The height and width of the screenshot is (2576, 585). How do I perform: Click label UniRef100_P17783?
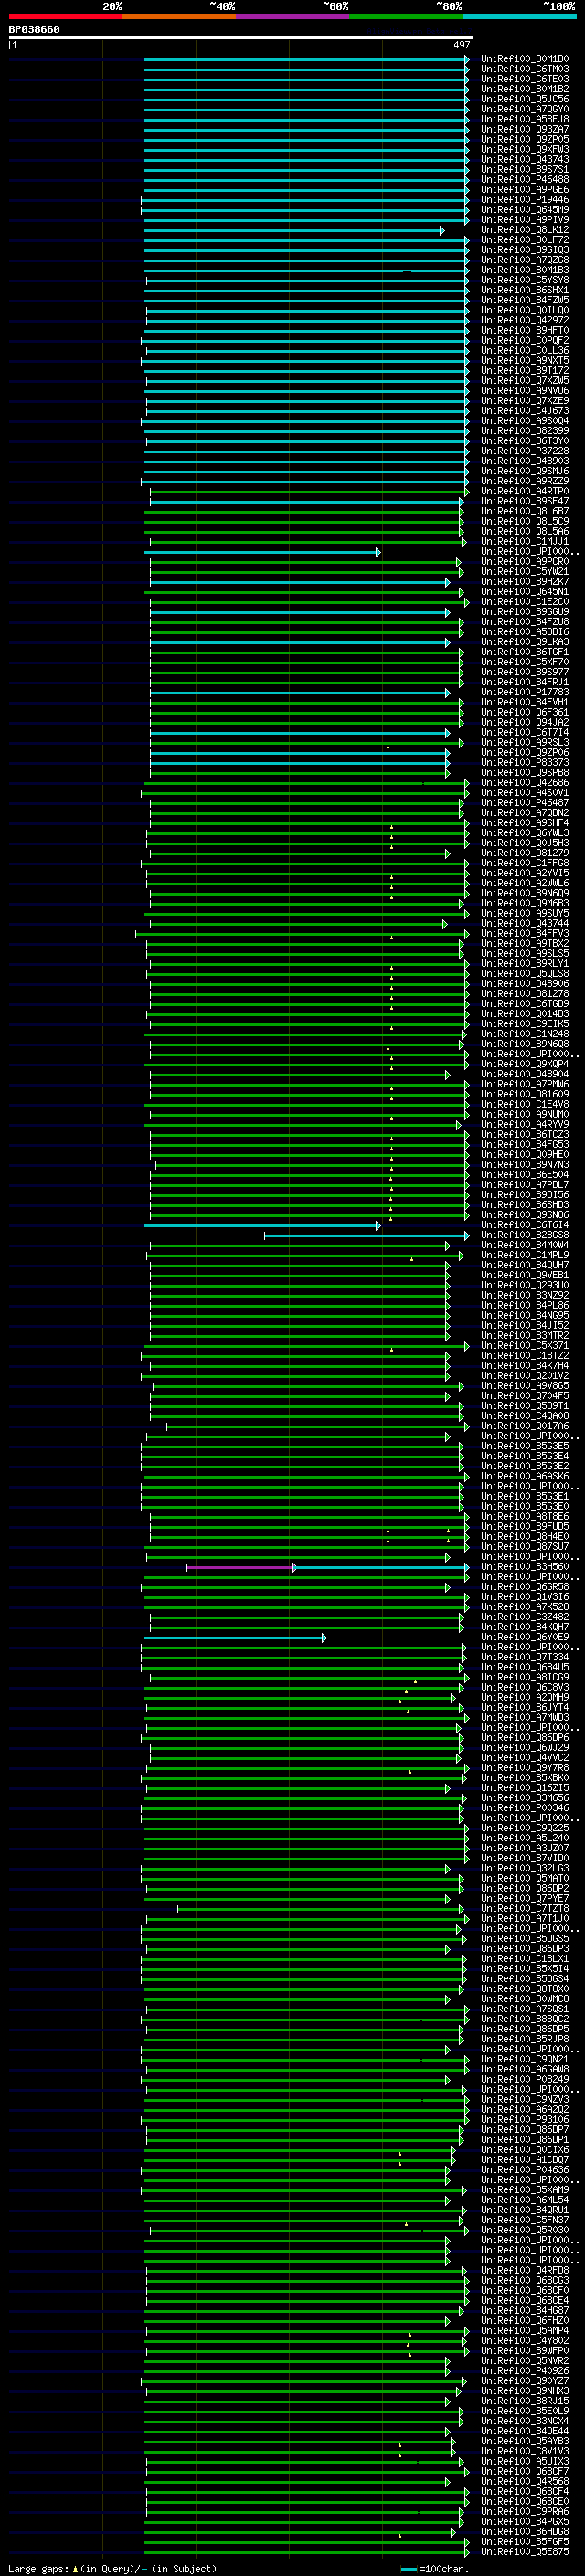pos(524,692)
